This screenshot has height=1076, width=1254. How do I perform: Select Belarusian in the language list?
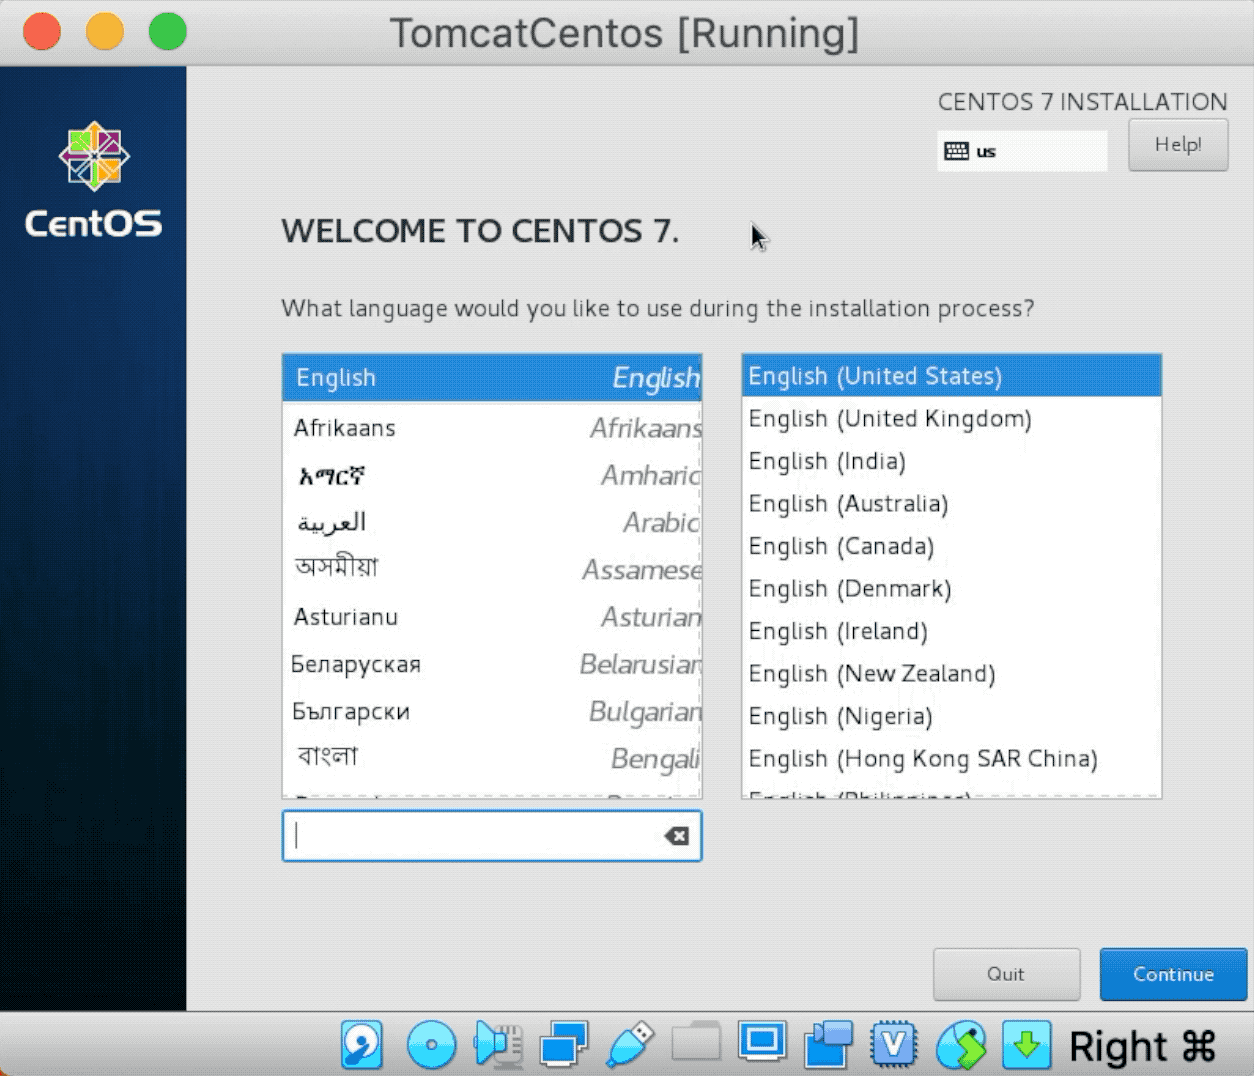[492, 664]
